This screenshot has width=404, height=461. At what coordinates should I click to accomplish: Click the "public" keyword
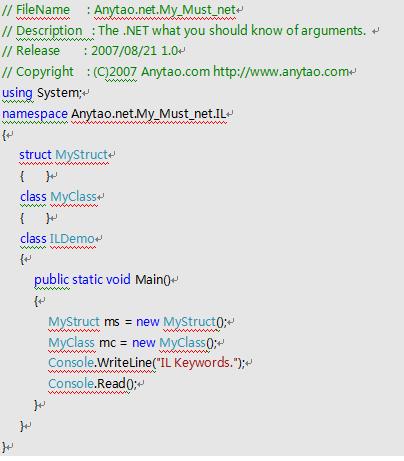(x=52, y=280)
